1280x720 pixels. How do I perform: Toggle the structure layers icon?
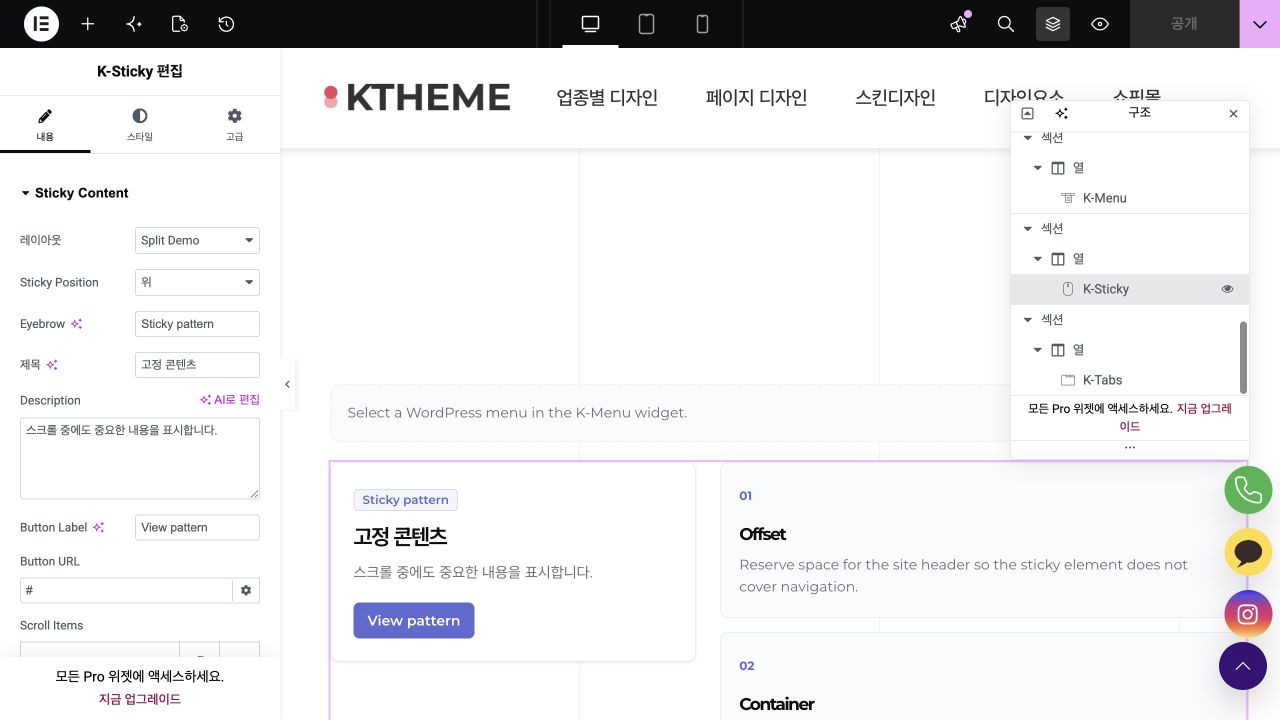[x=1053, y=24]
